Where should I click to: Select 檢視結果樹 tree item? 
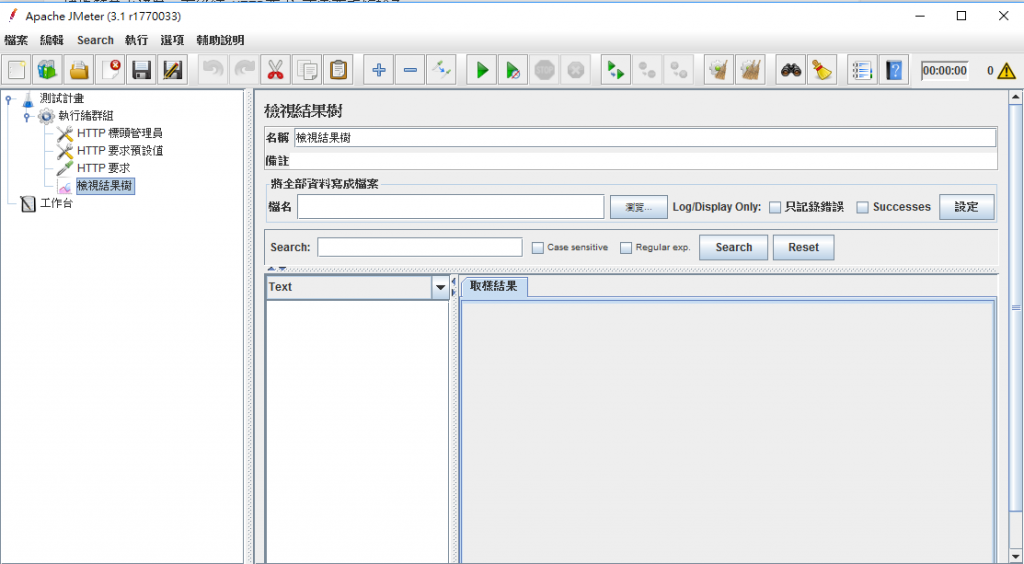coord(104,186)
